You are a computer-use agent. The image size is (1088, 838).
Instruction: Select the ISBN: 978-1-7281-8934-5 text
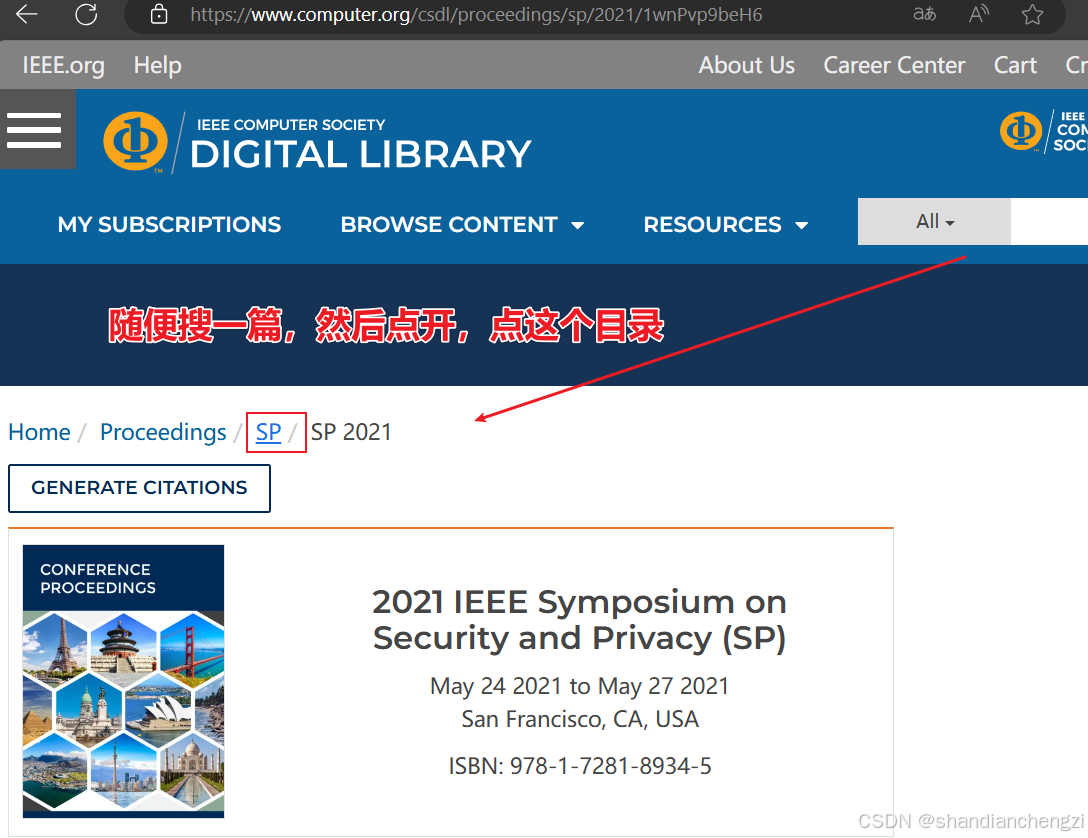point(579,766)
